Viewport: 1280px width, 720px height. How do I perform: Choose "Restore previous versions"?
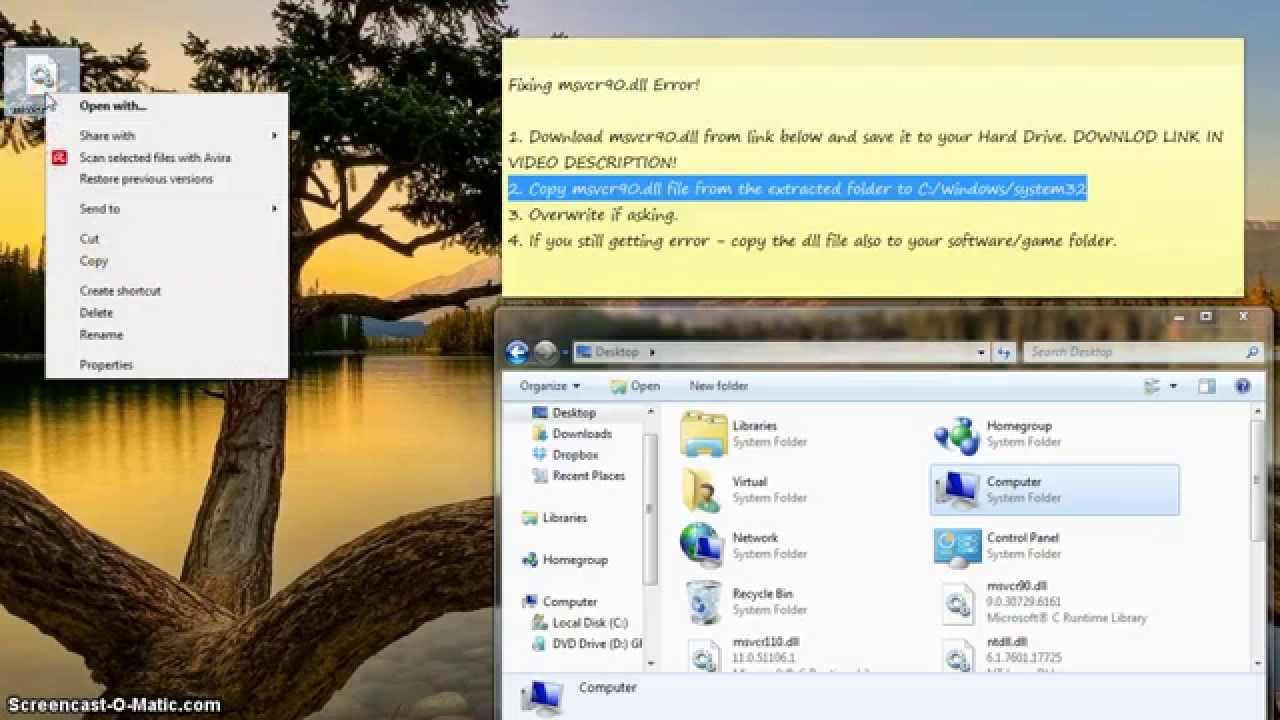146,180
